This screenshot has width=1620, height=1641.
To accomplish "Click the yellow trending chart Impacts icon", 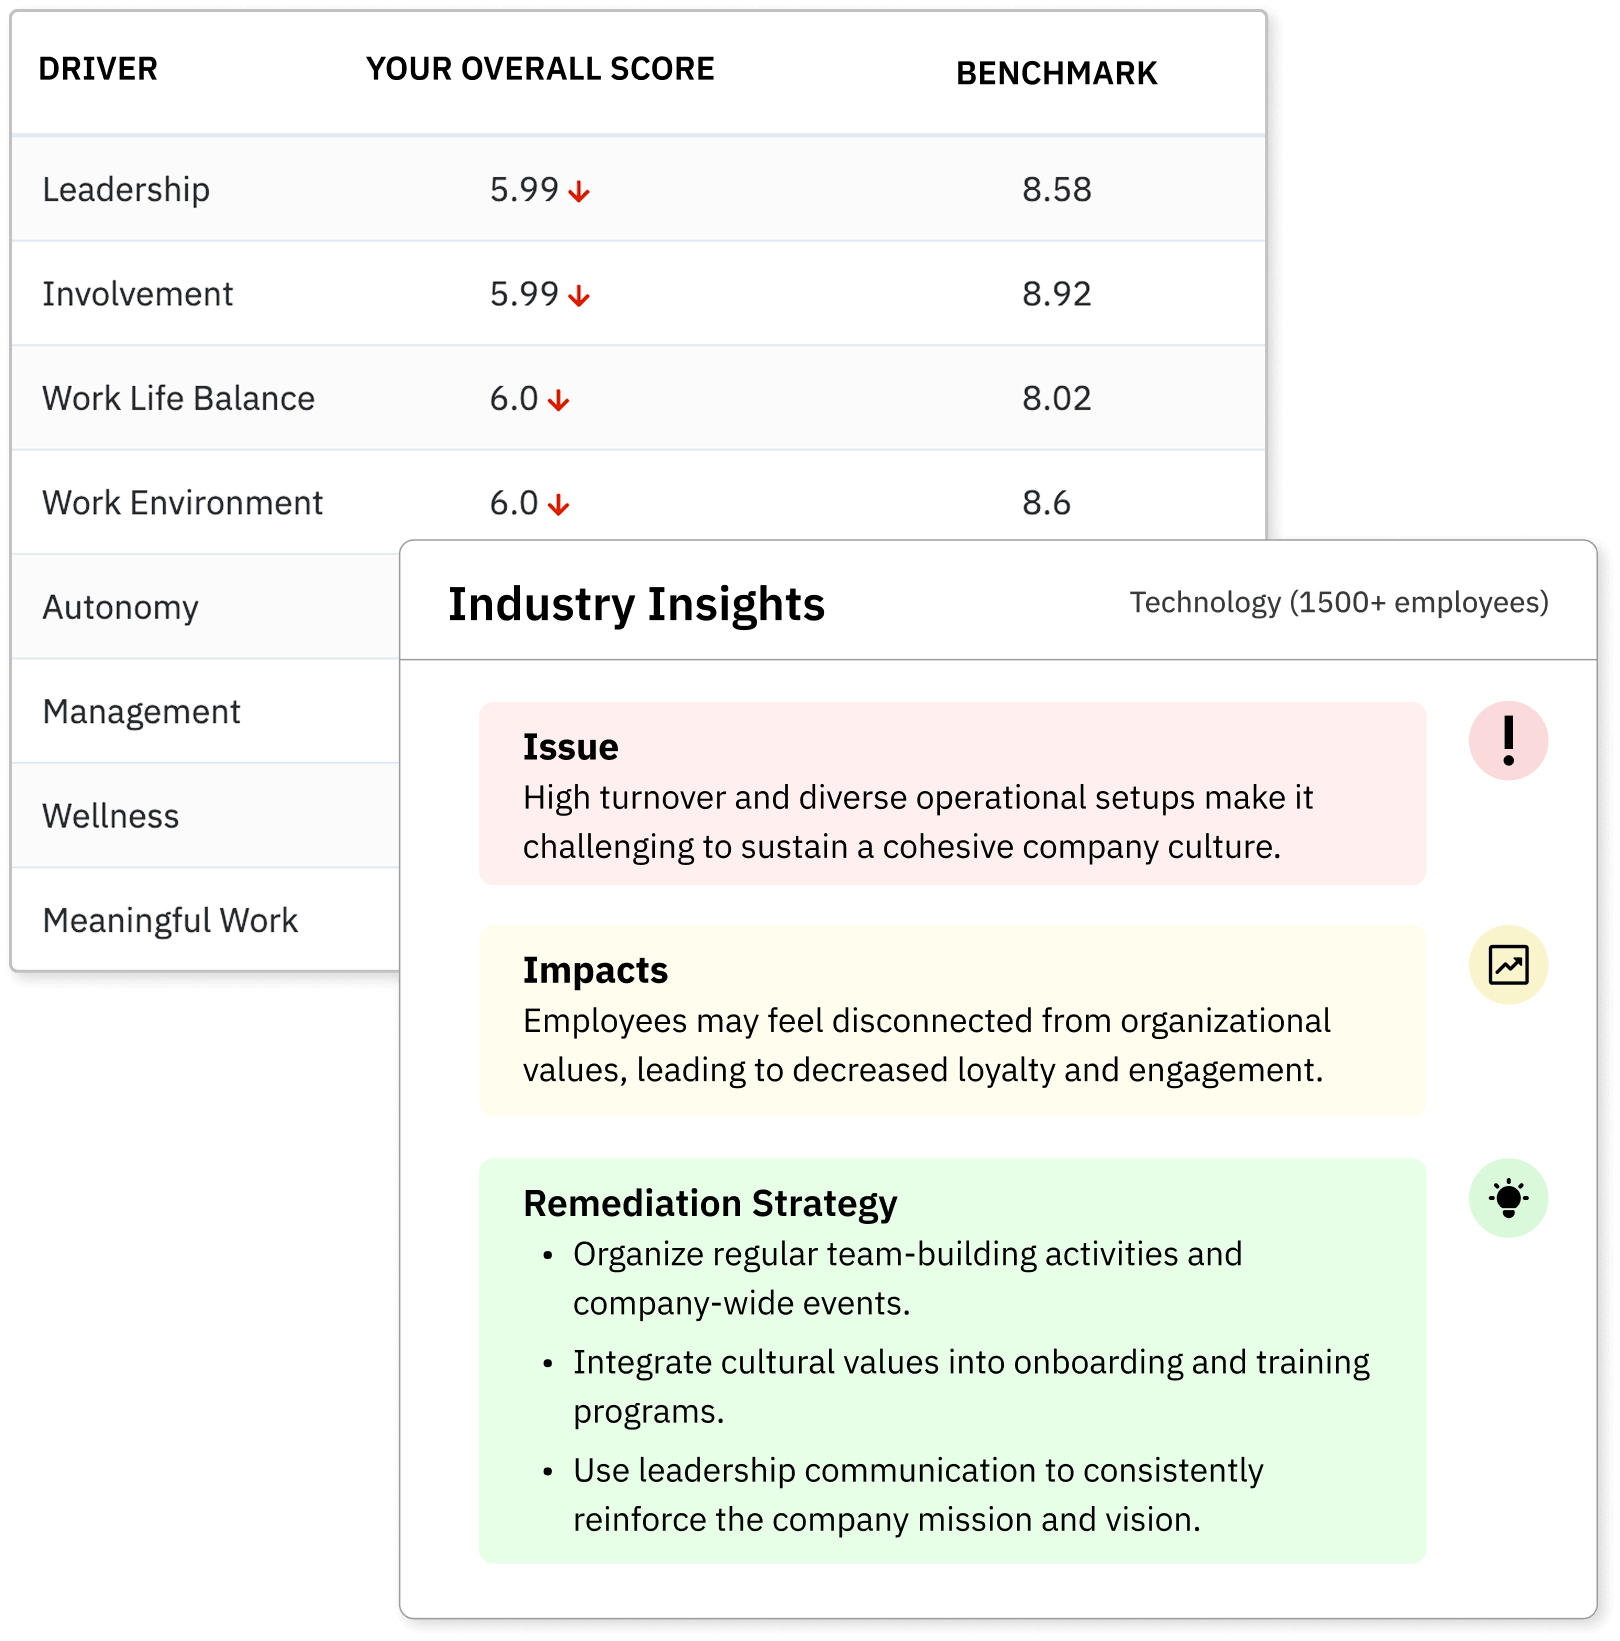I will pyautogui.click(x=1508, y=966).
